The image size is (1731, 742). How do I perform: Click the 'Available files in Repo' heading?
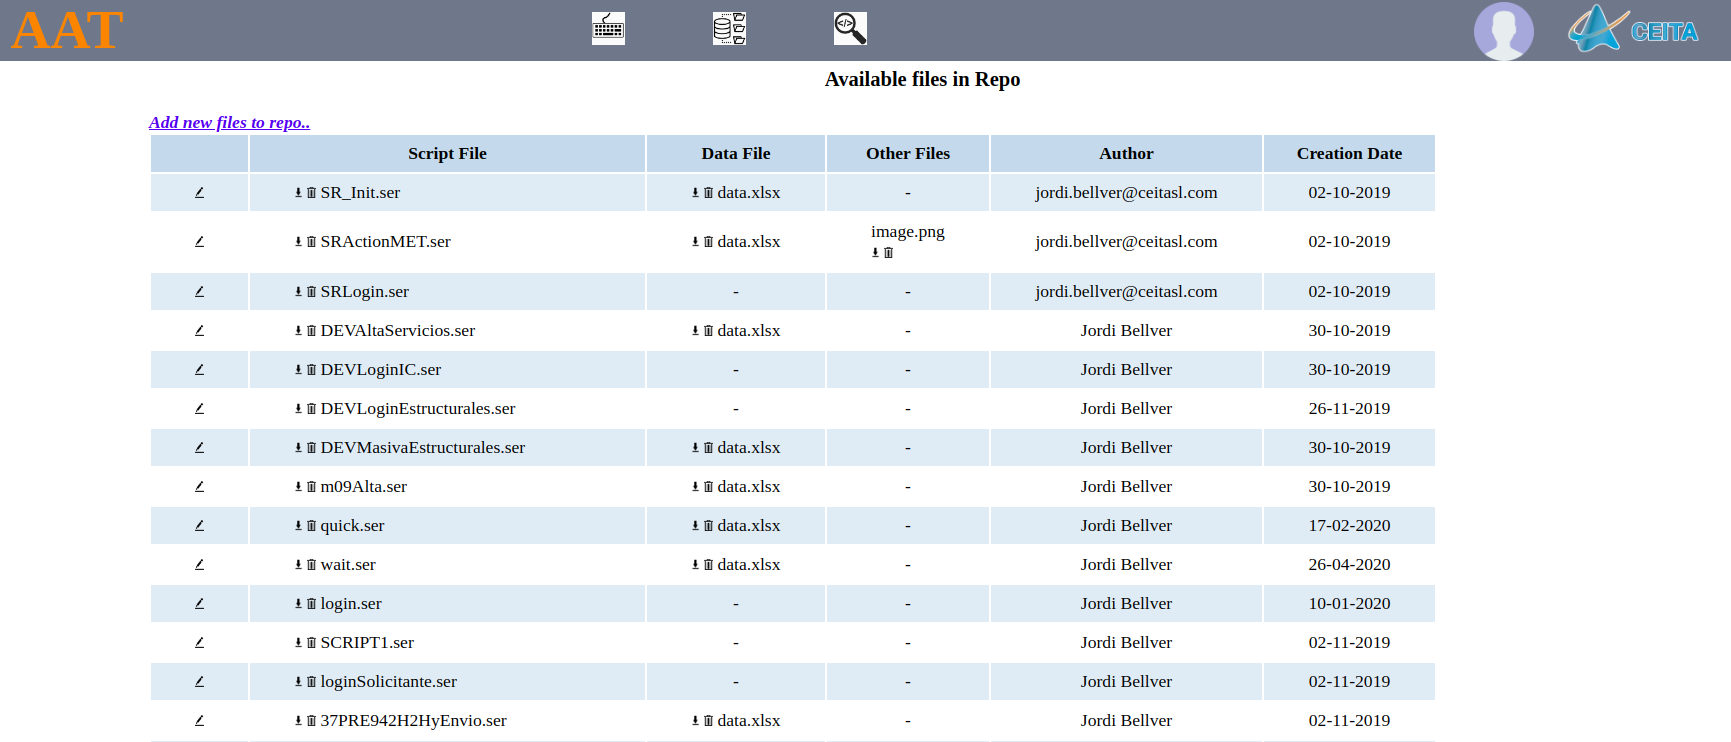[922, 79]
